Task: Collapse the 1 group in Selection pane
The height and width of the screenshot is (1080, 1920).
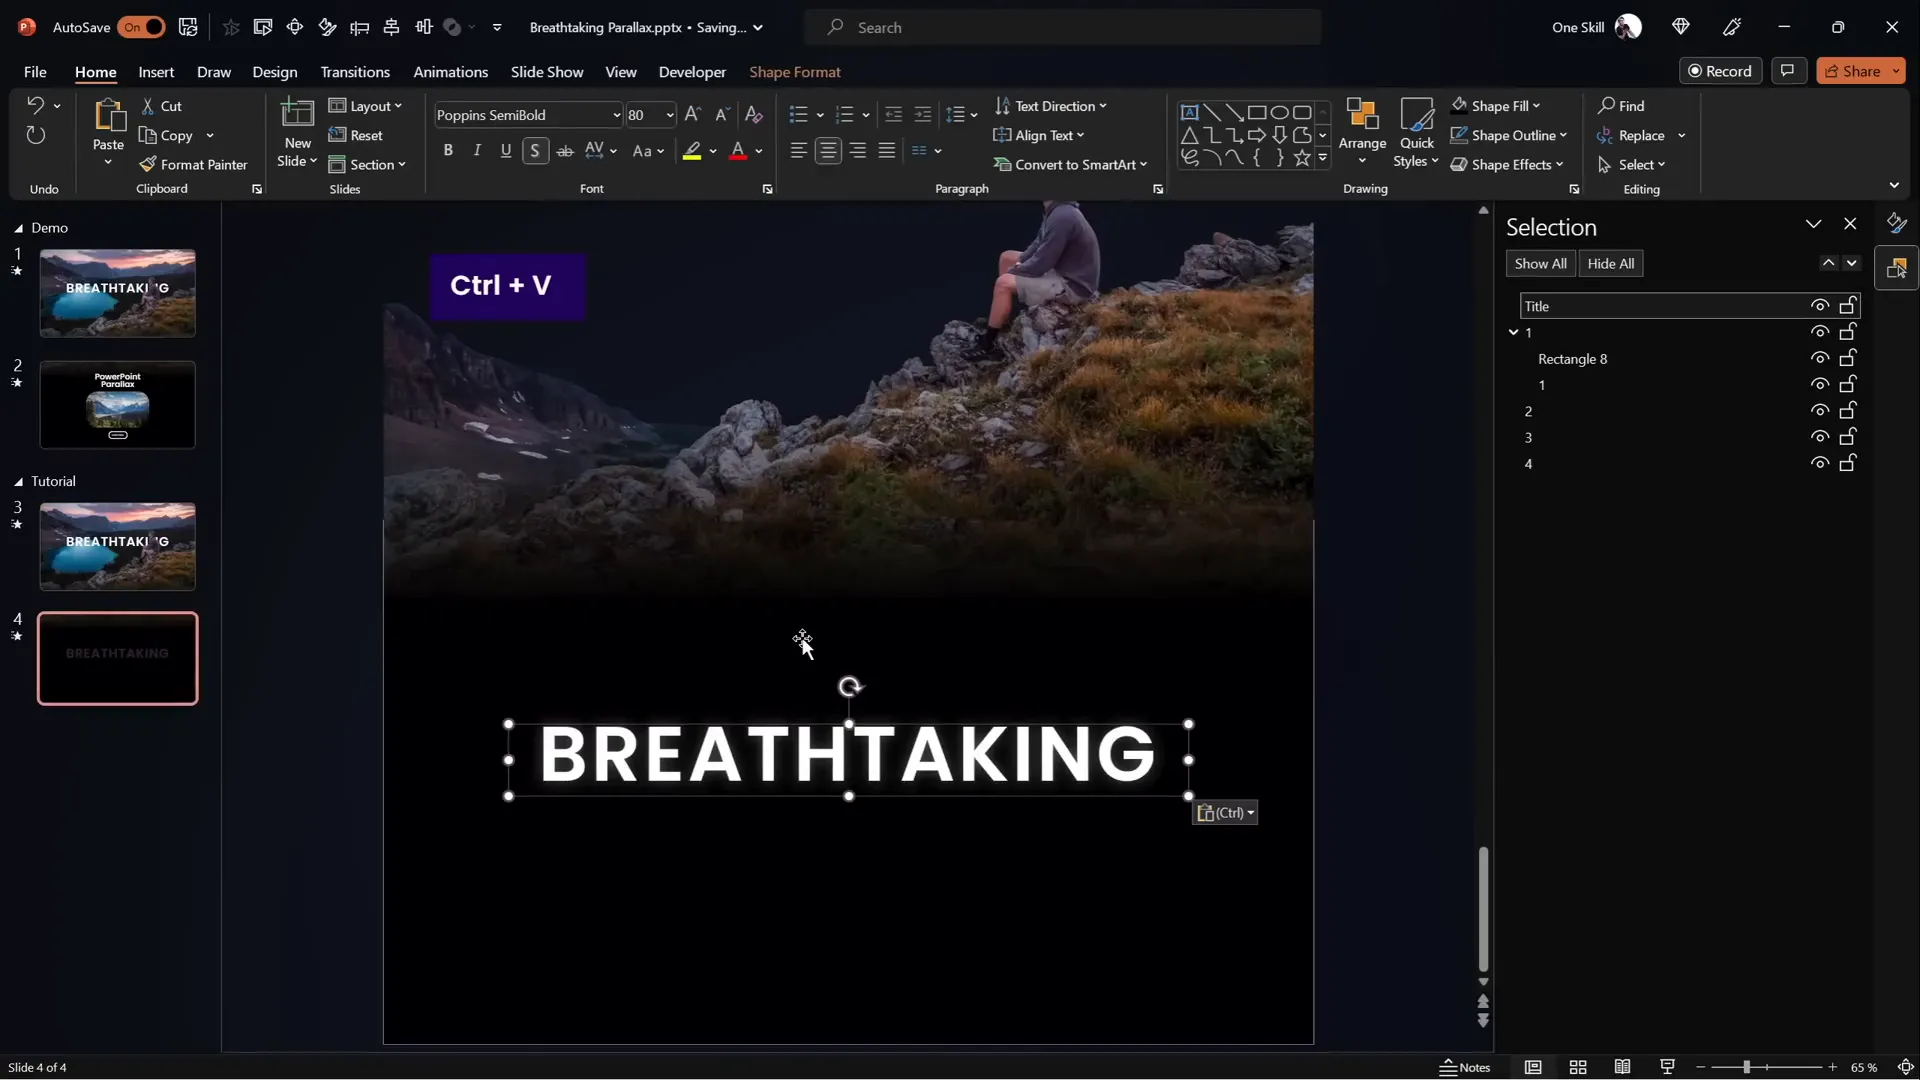Action: [x=1514, y=332]
